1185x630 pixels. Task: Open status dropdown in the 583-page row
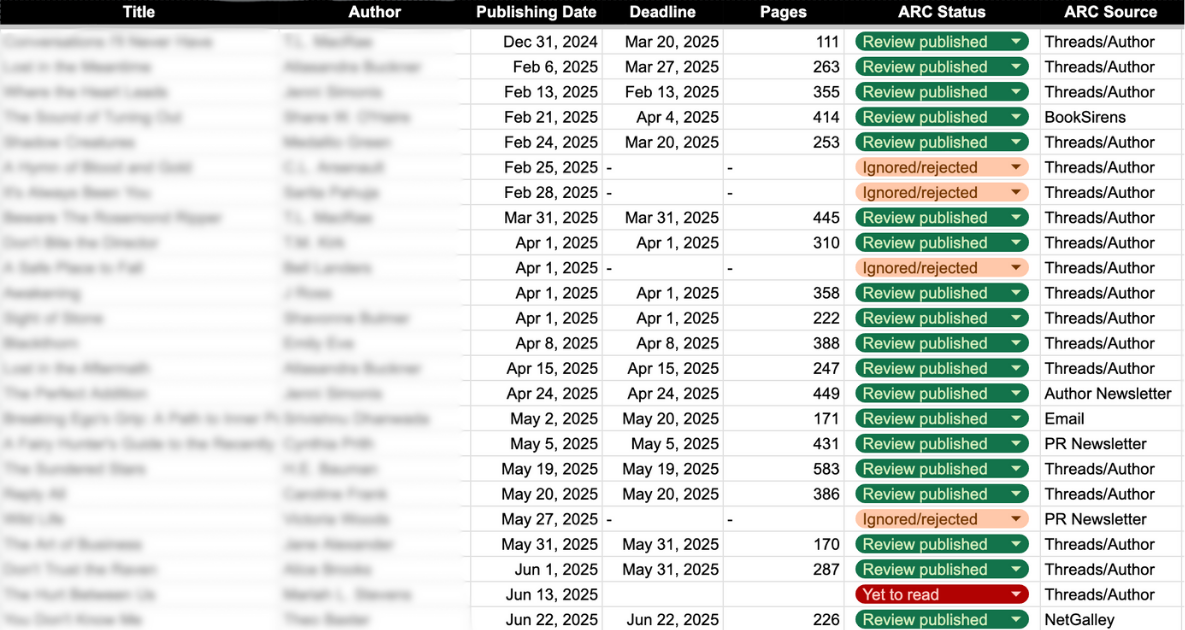click(1016, 469)
